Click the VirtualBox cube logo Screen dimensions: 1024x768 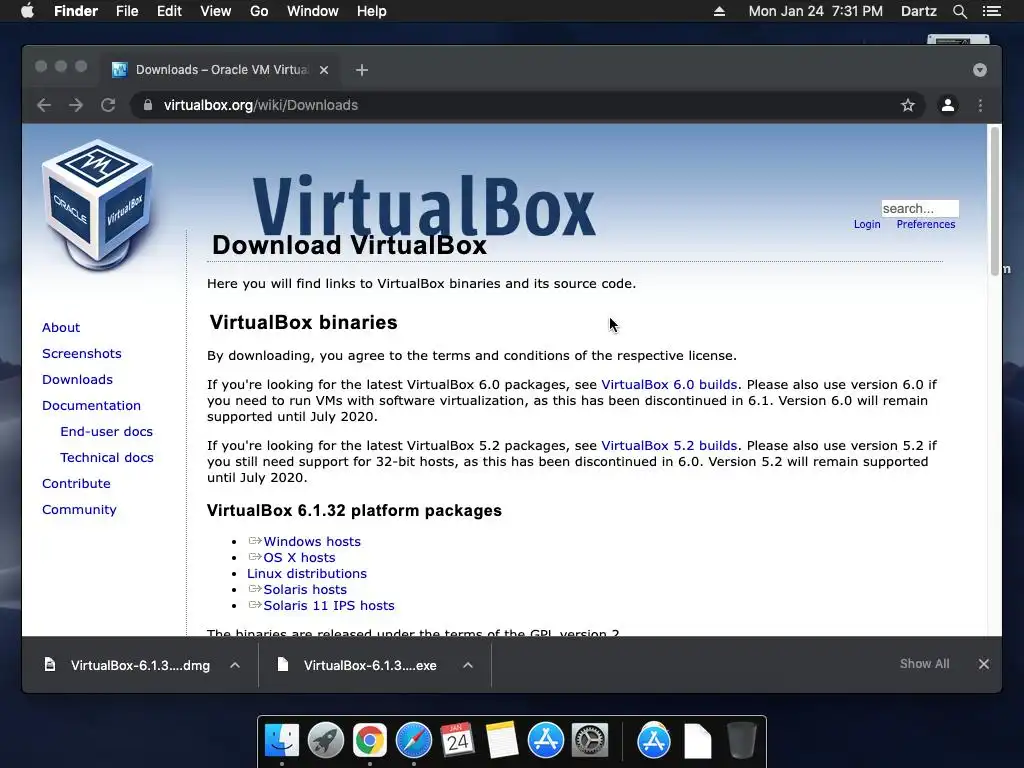pyautogui.click(x=98, y=205)
